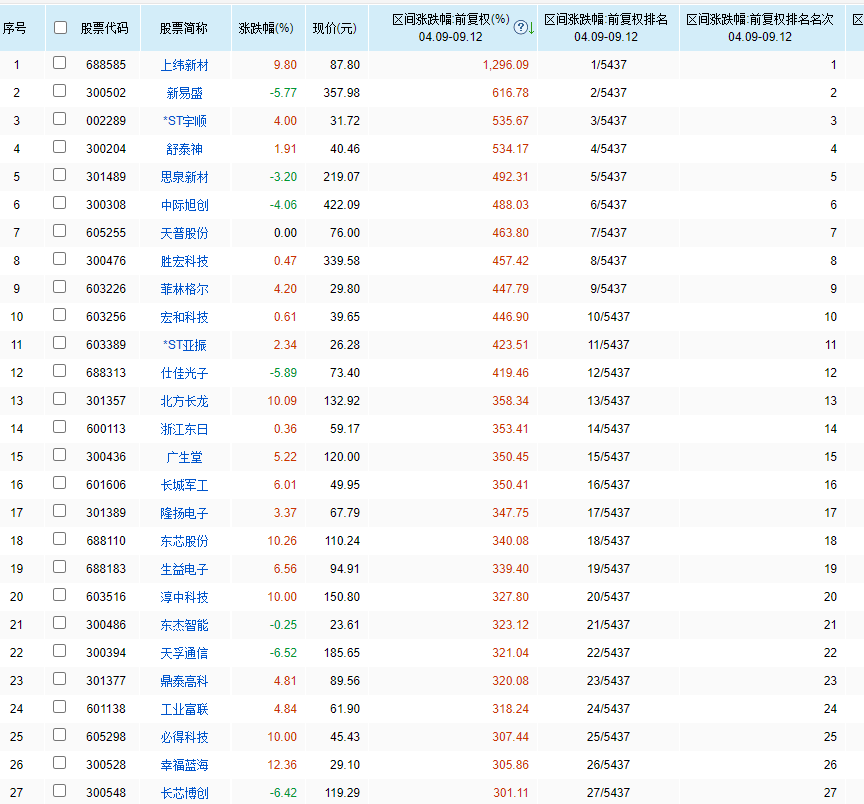
Task: Select checkbox for 300204 舒泰神
Action: pyautogui.click(x=60, y=147)
